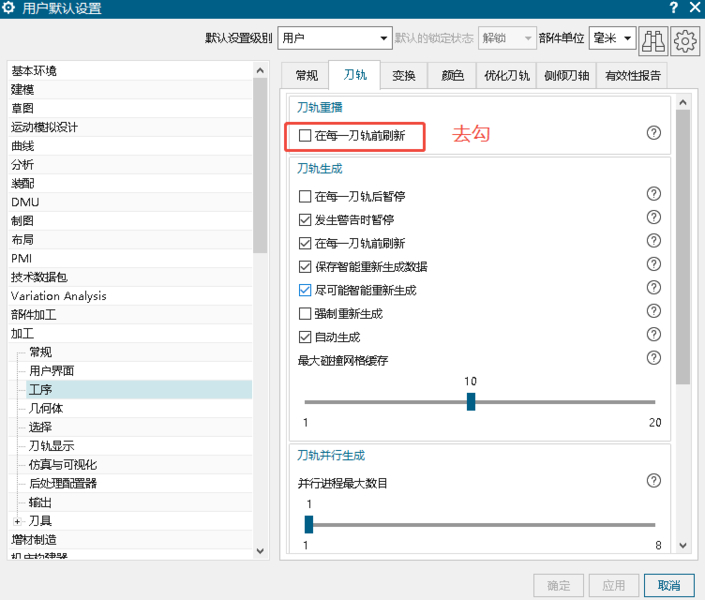Select PMI category
The width and height of the screenshot is (705, 600).
[x=130, y=259]
